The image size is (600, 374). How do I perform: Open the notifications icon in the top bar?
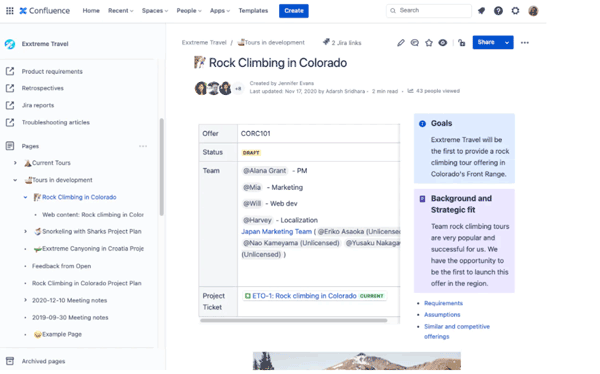pyautogui.click(x=481, y=11)
